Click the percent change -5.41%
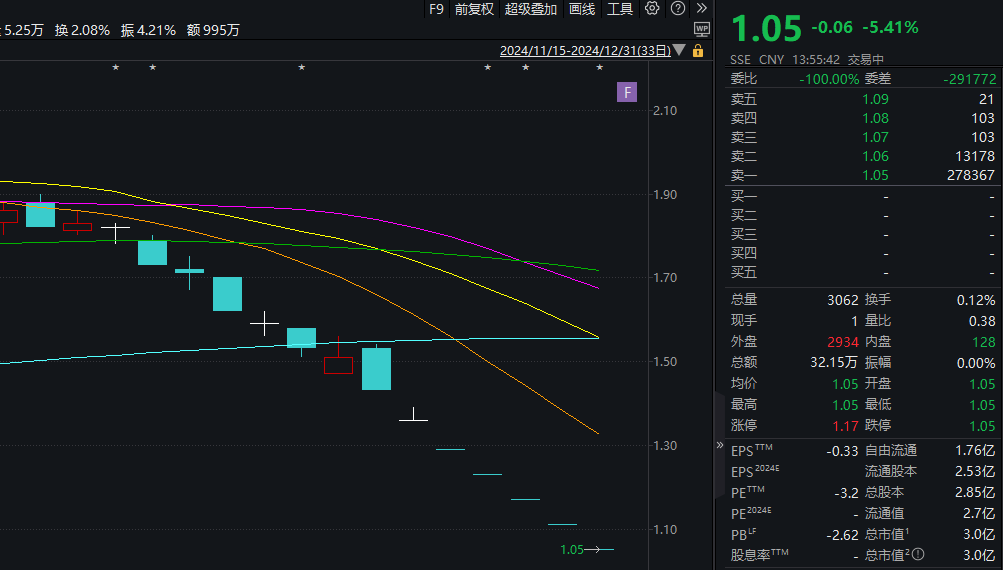 click(890, 28)
